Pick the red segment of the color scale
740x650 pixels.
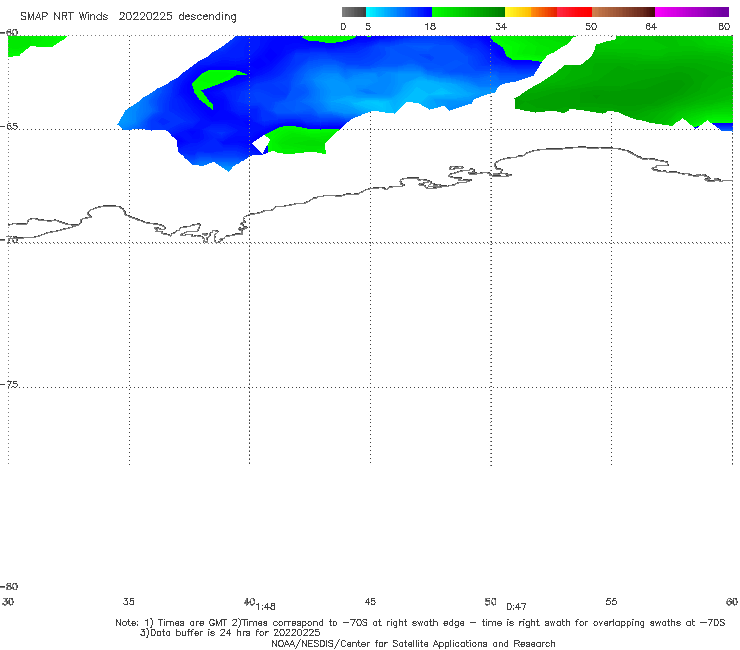pyautogui.click(x=574, y=12)
